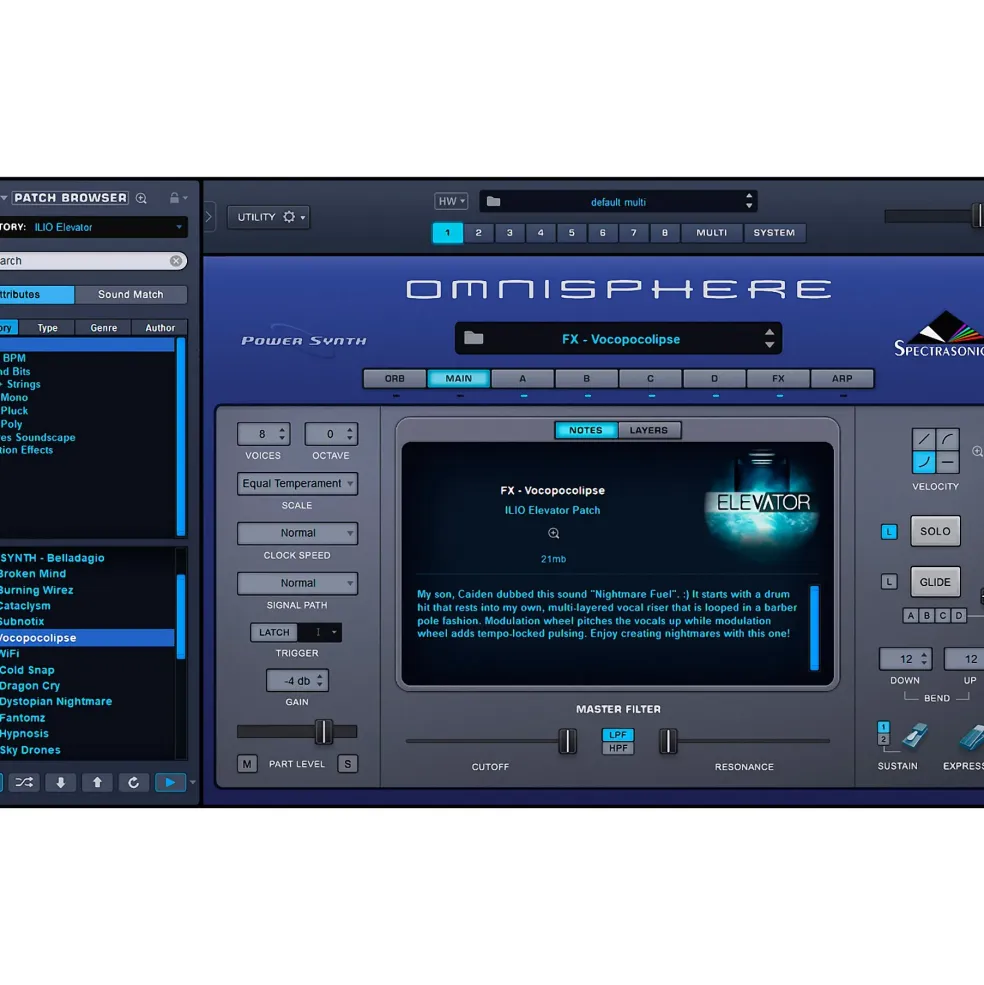This screenshot has height=985, width=984.
Task: Open the HW dropdown
Action: point(451,201)
